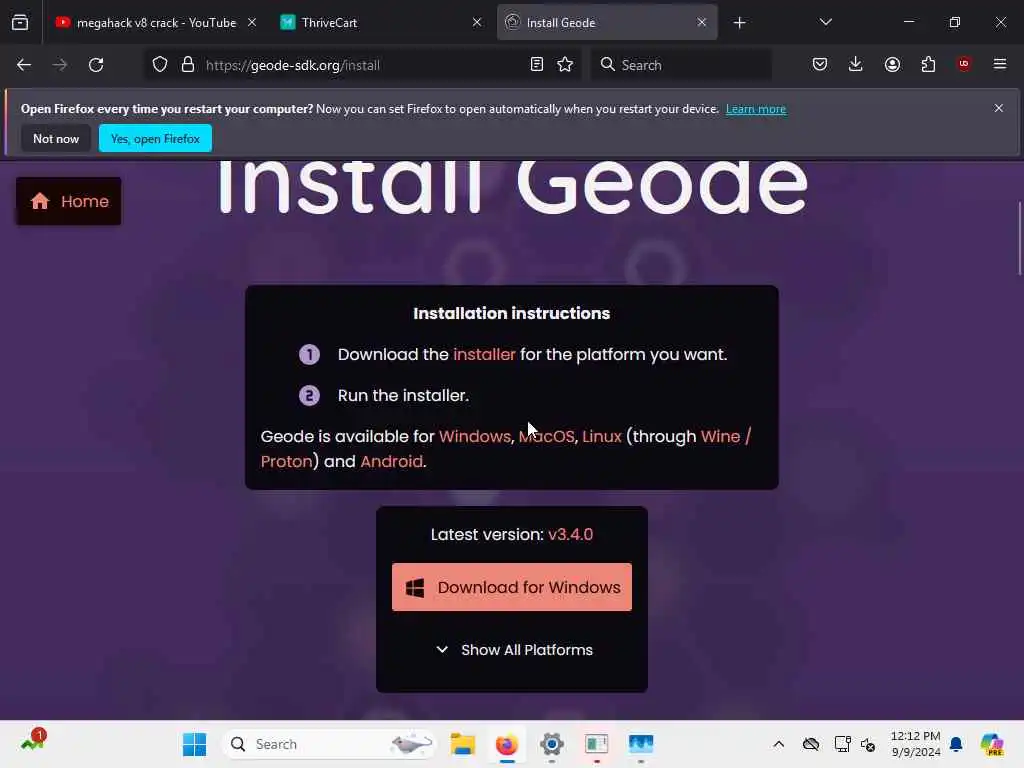Open the Firefox application menu
This screenshot has width=1024, height=768.
click(x=1000, y=64)
